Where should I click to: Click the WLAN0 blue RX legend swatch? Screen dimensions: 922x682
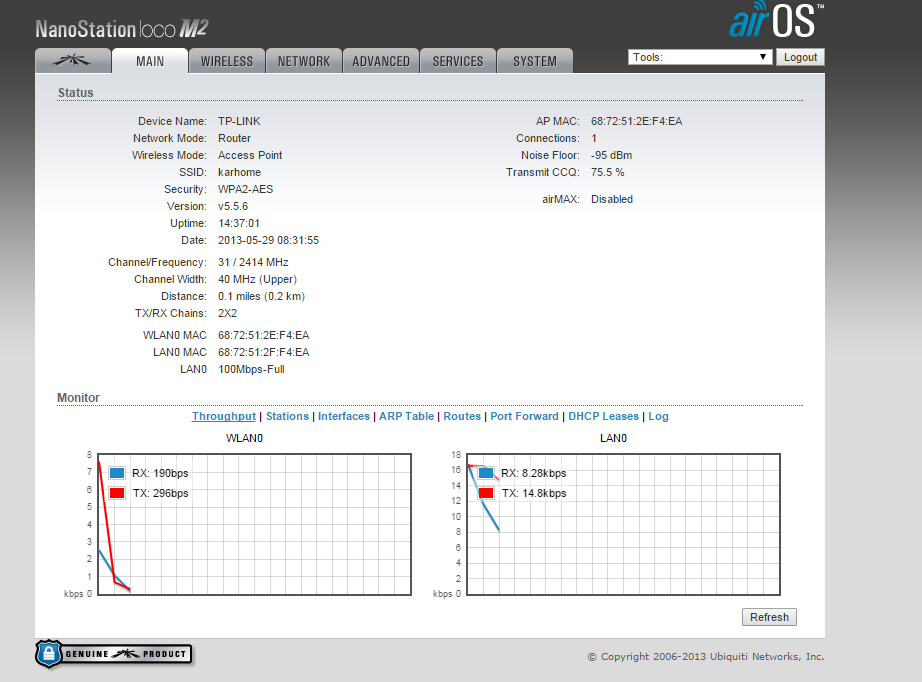(117, 473)
